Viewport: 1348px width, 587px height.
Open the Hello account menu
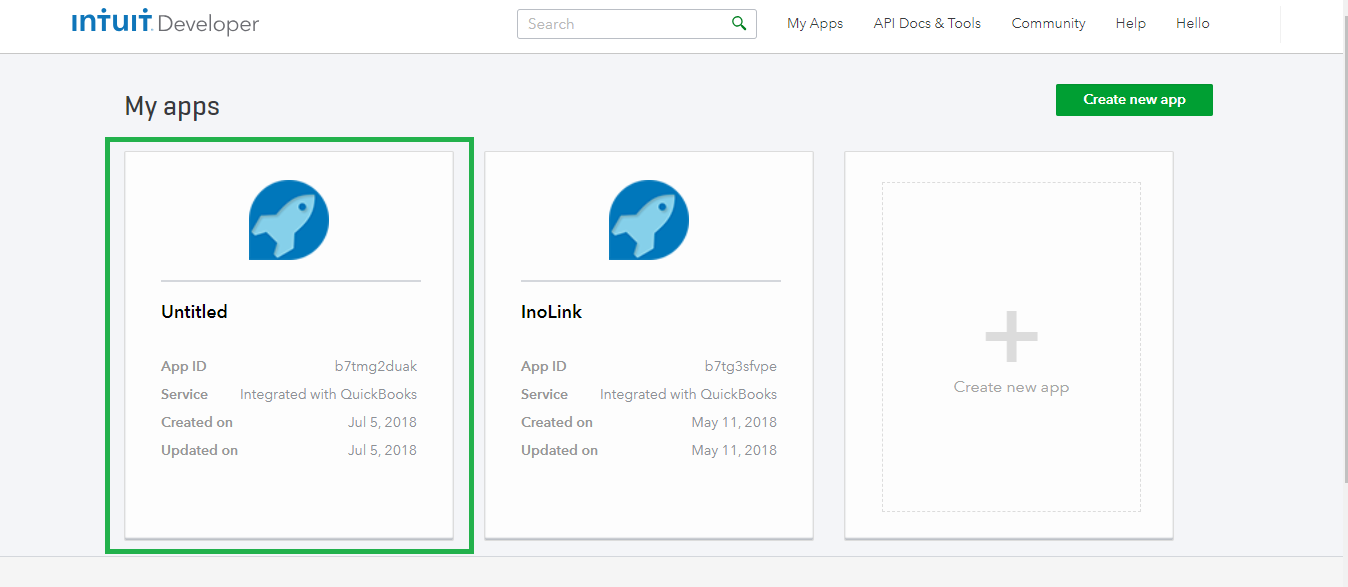[1193, 23]
